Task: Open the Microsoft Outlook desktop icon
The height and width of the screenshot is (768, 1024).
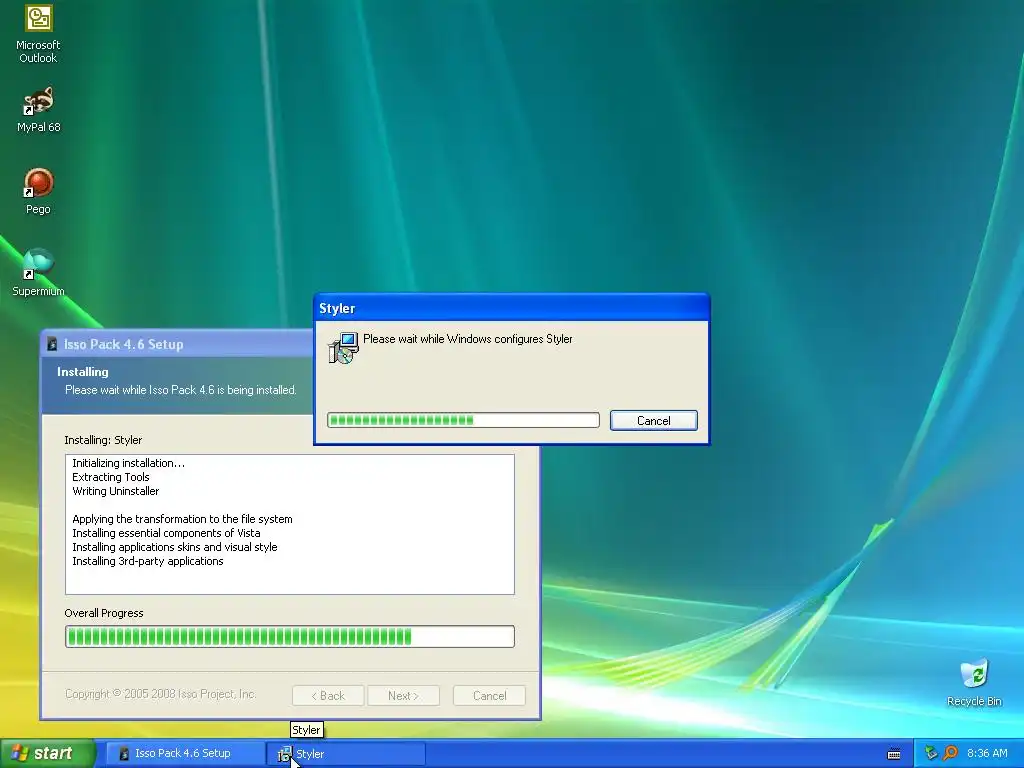Action: 38,34
